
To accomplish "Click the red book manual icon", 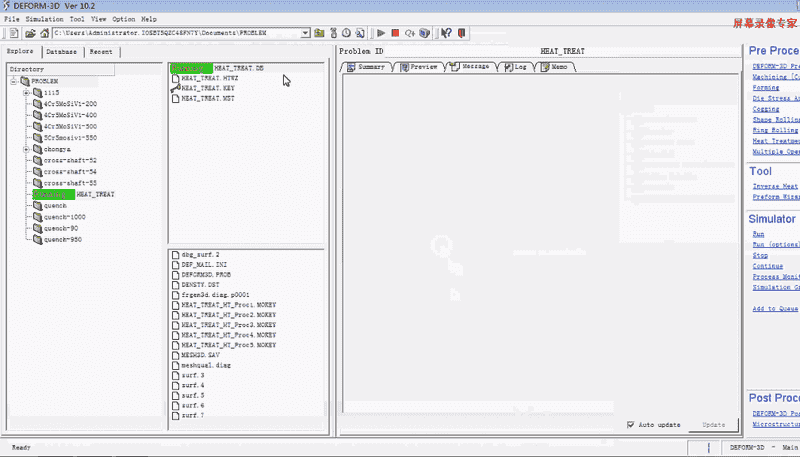I will pos(462,33).
